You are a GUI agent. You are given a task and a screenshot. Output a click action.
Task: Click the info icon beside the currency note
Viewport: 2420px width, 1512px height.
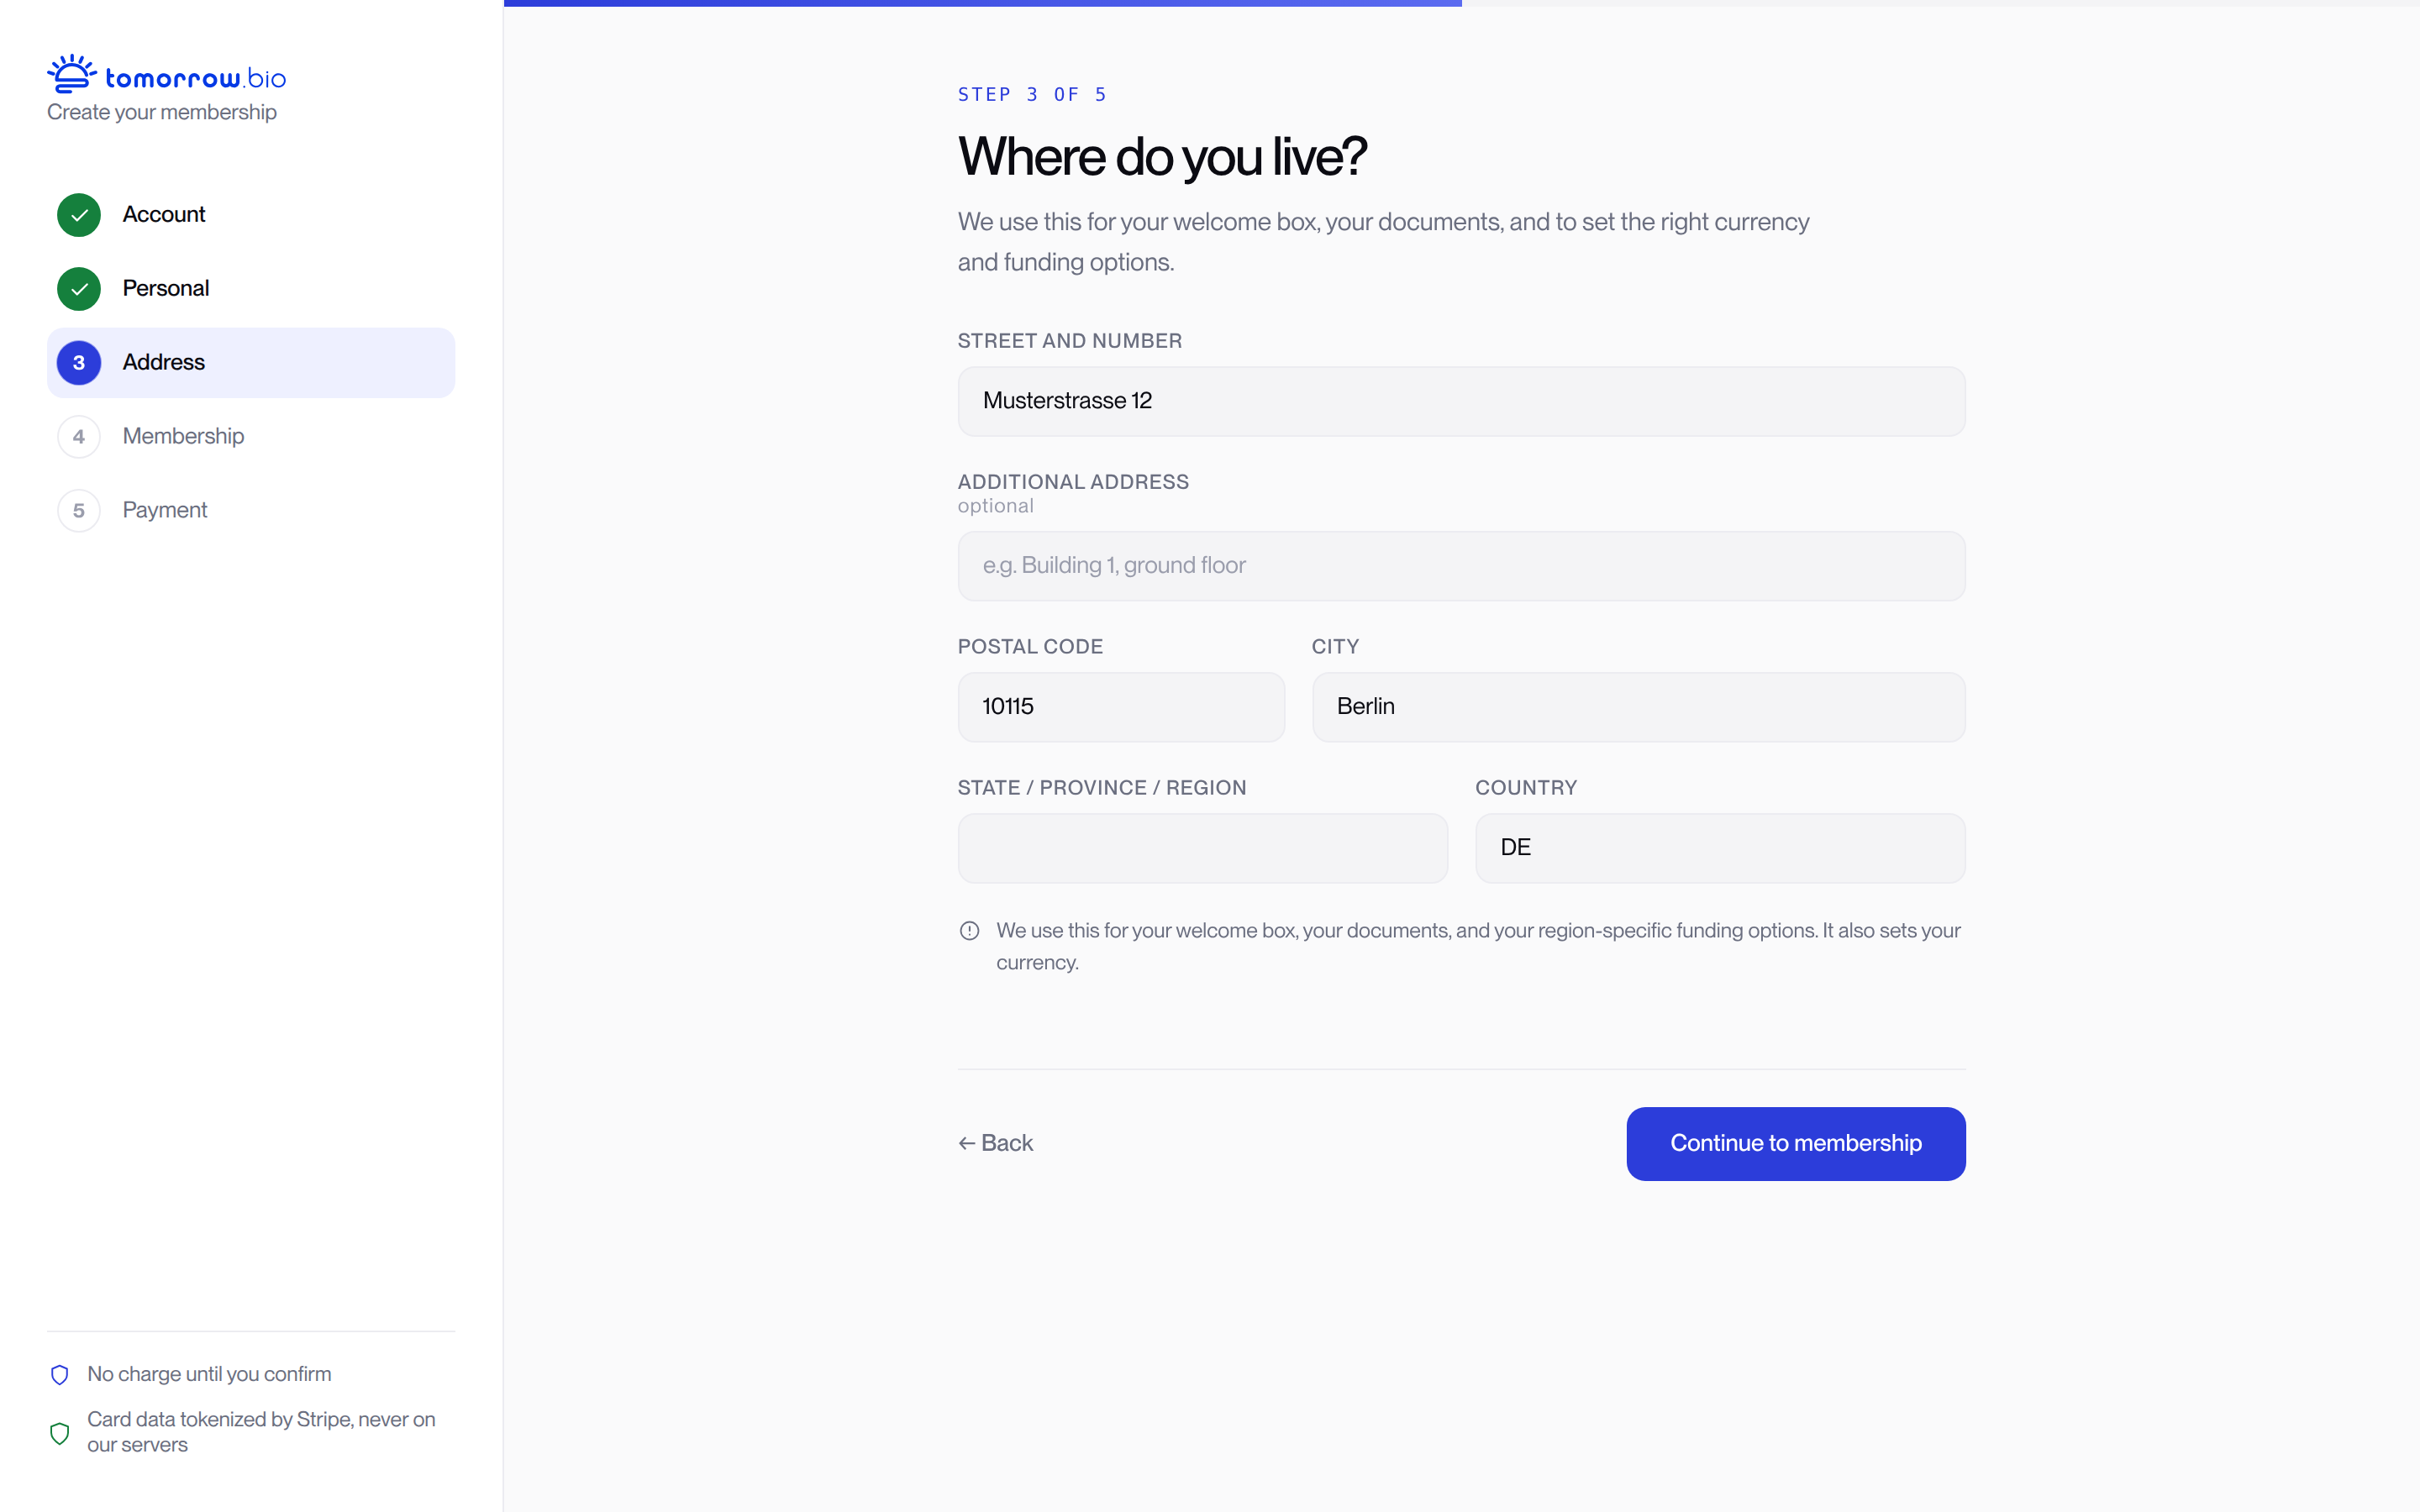coord(969,931)
